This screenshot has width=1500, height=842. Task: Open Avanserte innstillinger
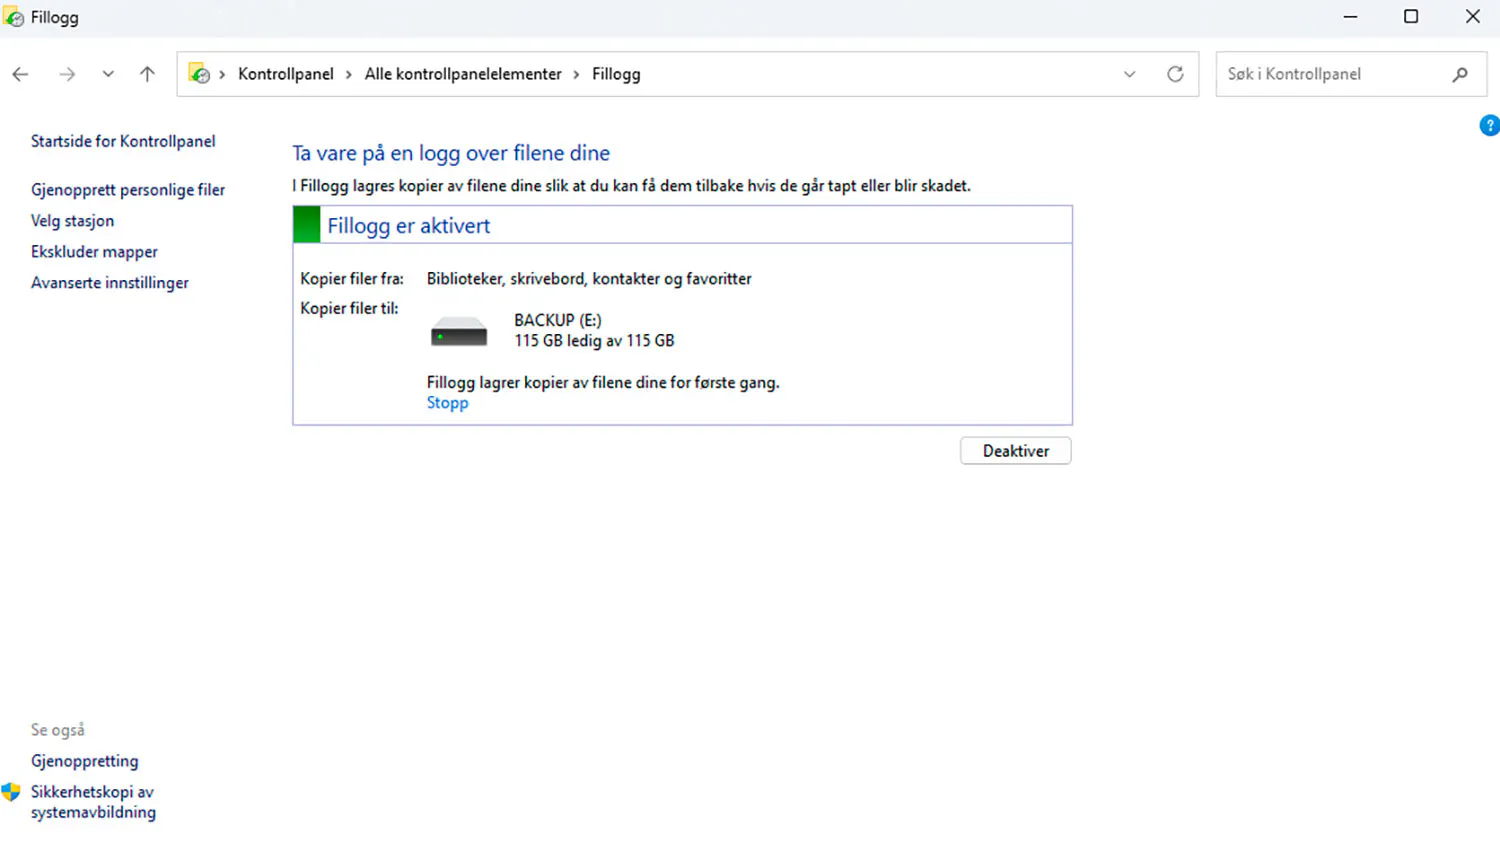tap(110, 283)
